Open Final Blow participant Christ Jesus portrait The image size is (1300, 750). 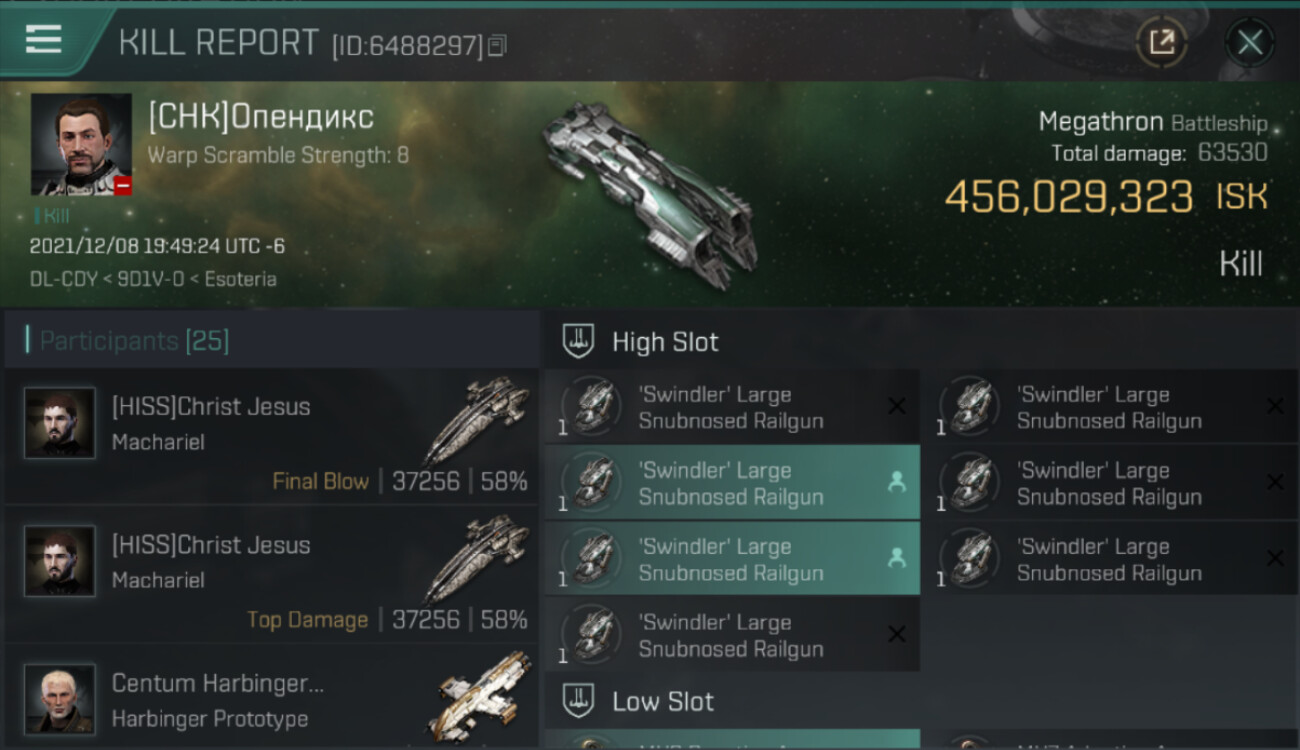point(60,423)
